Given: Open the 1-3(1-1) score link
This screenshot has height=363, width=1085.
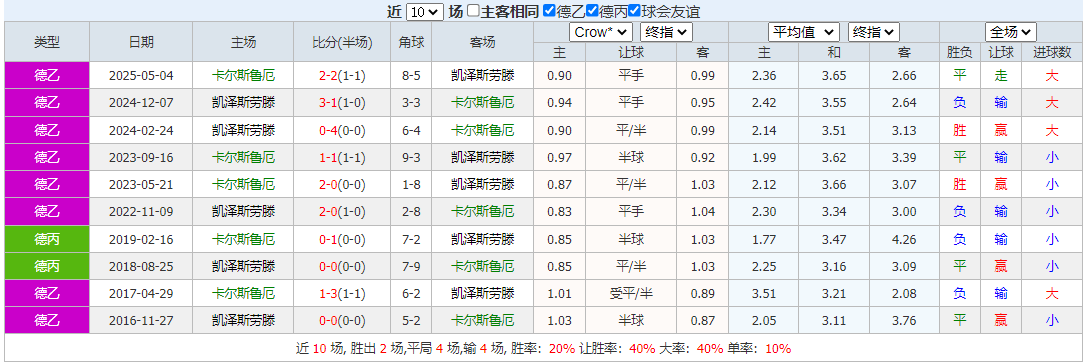Looking at the screenshot, I should [x=343, y=294].
